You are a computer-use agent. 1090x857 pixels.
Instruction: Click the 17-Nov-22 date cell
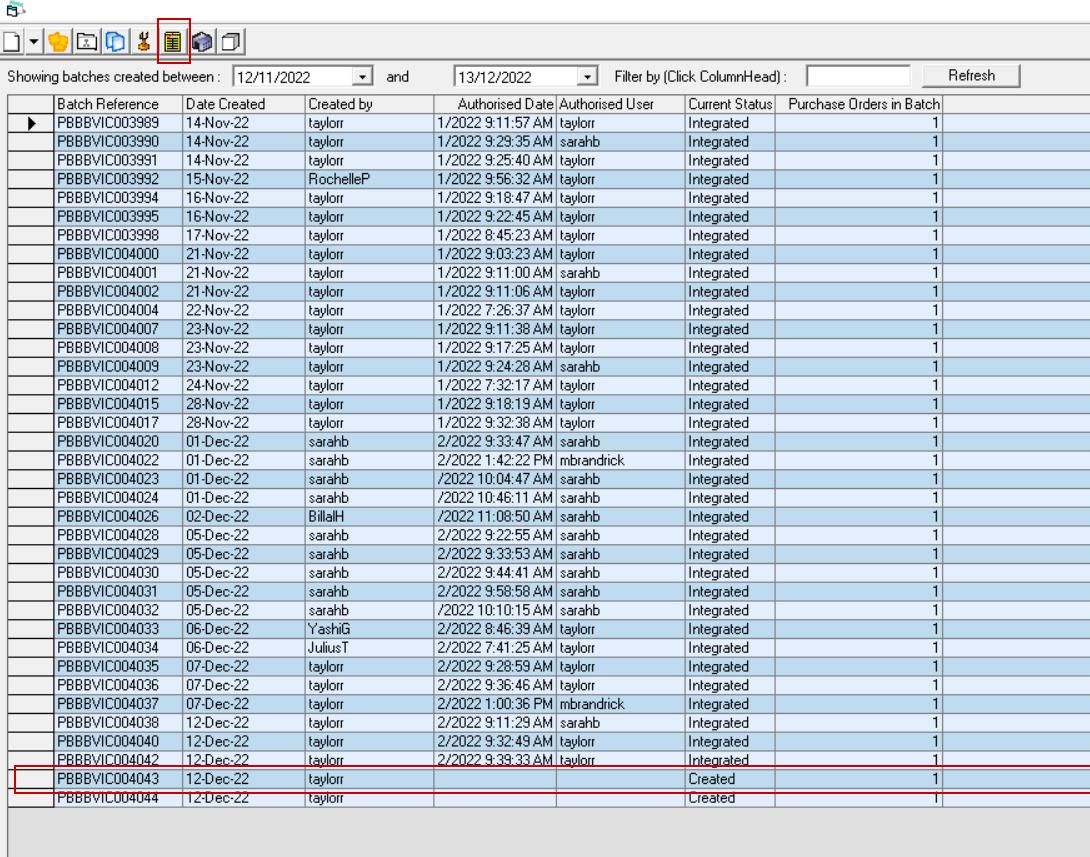pos(244,236)
